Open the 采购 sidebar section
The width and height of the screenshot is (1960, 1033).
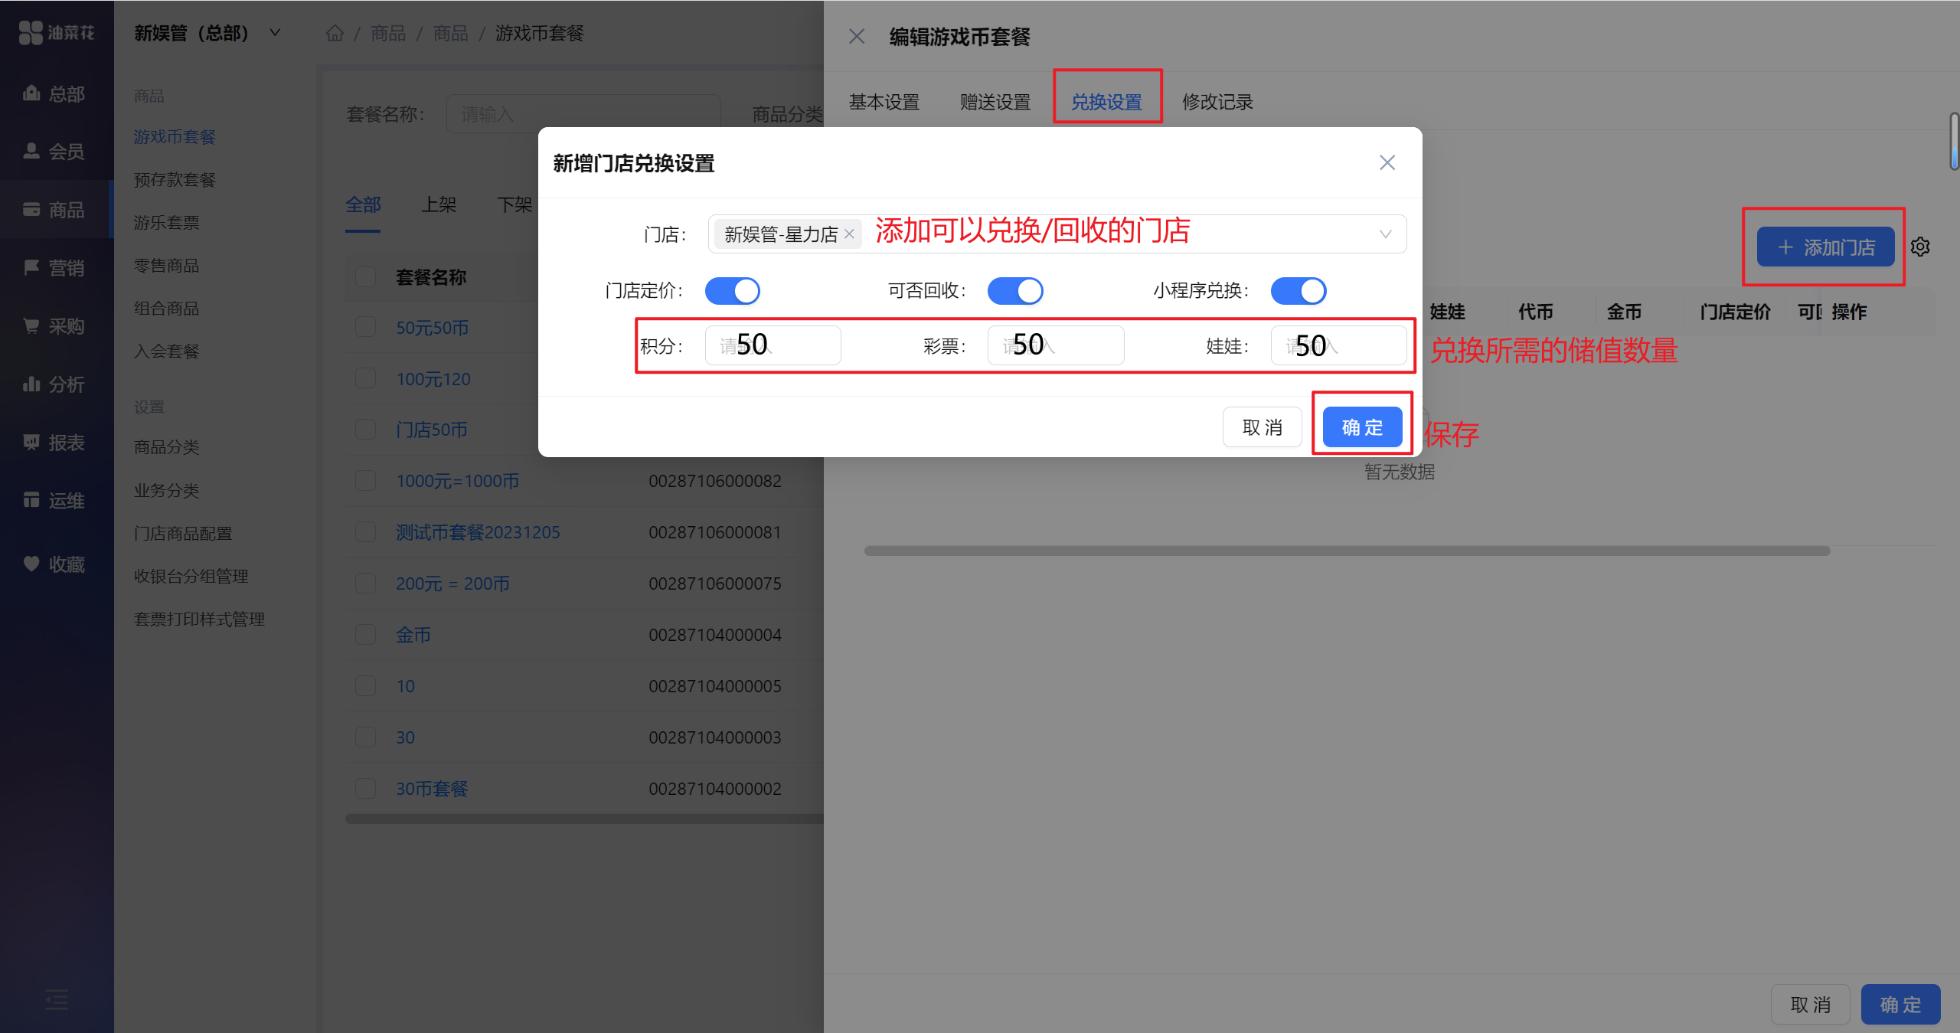(54, 326)
